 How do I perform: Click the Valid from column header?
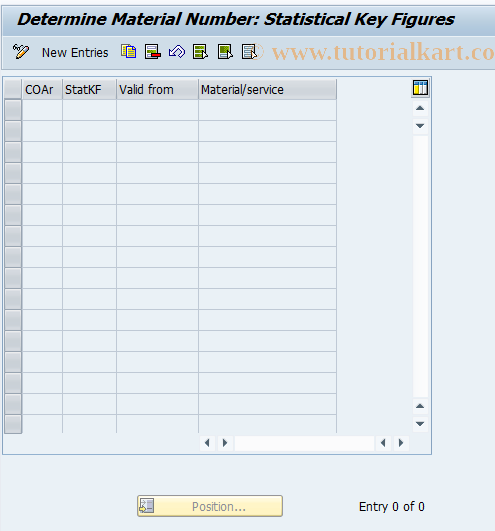(157, 90)
